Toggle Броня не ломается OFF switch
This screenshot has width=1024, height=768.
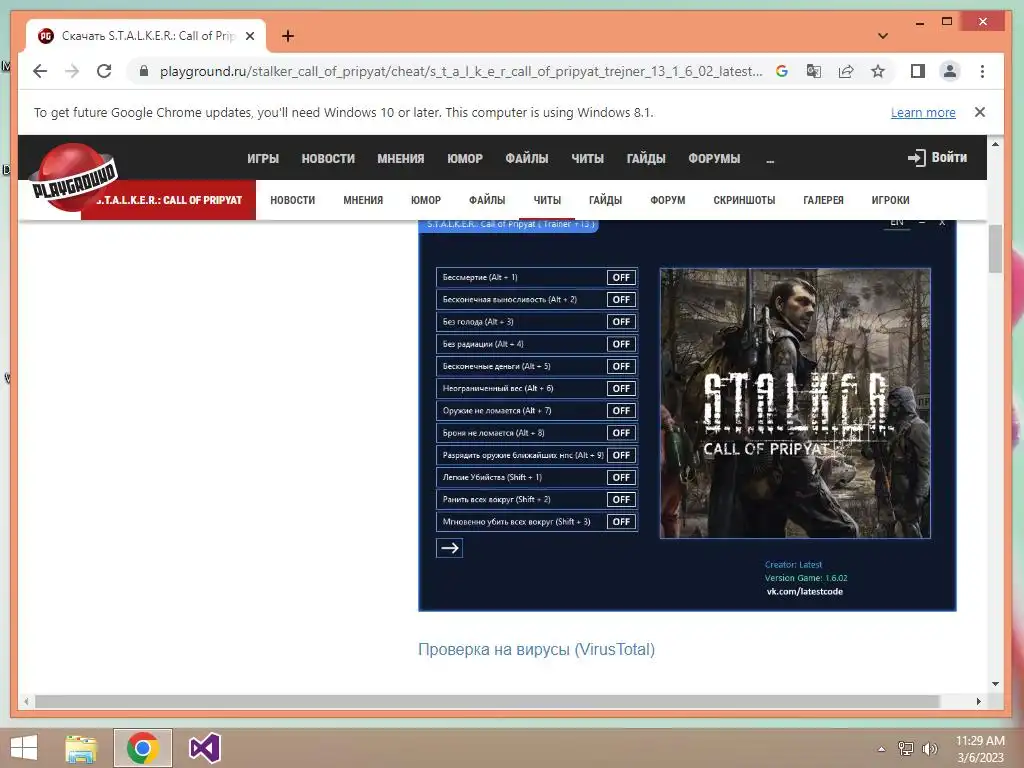(x=621, y=433)
